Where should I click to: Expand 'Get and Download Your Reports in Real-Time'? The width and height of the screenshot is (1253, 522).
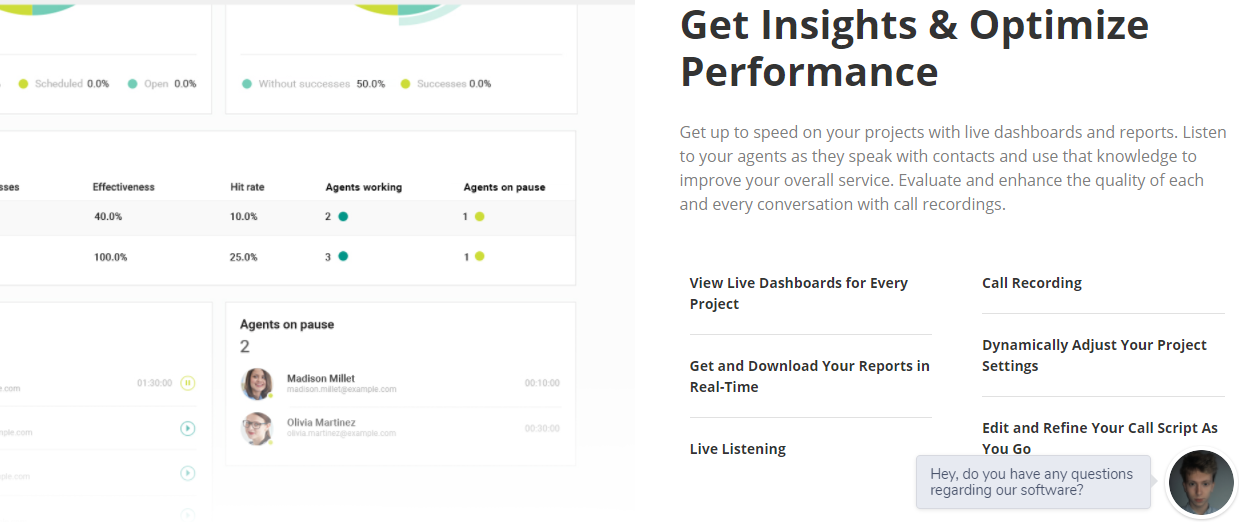coord(809,376)
